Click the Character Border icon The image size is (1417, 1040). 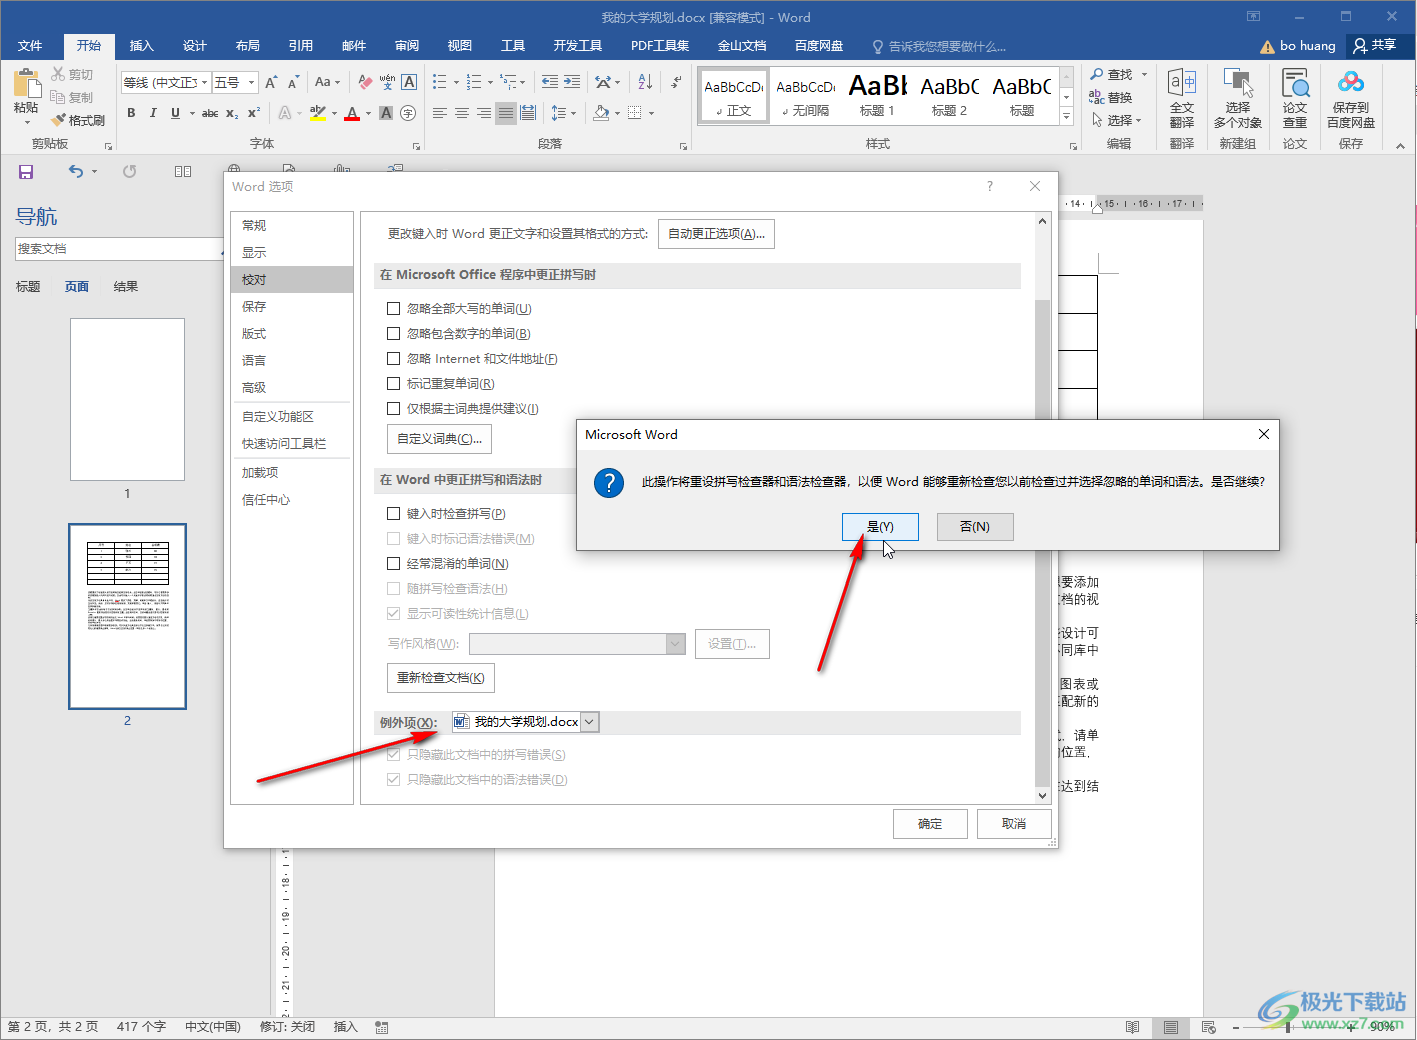(409, 82)
